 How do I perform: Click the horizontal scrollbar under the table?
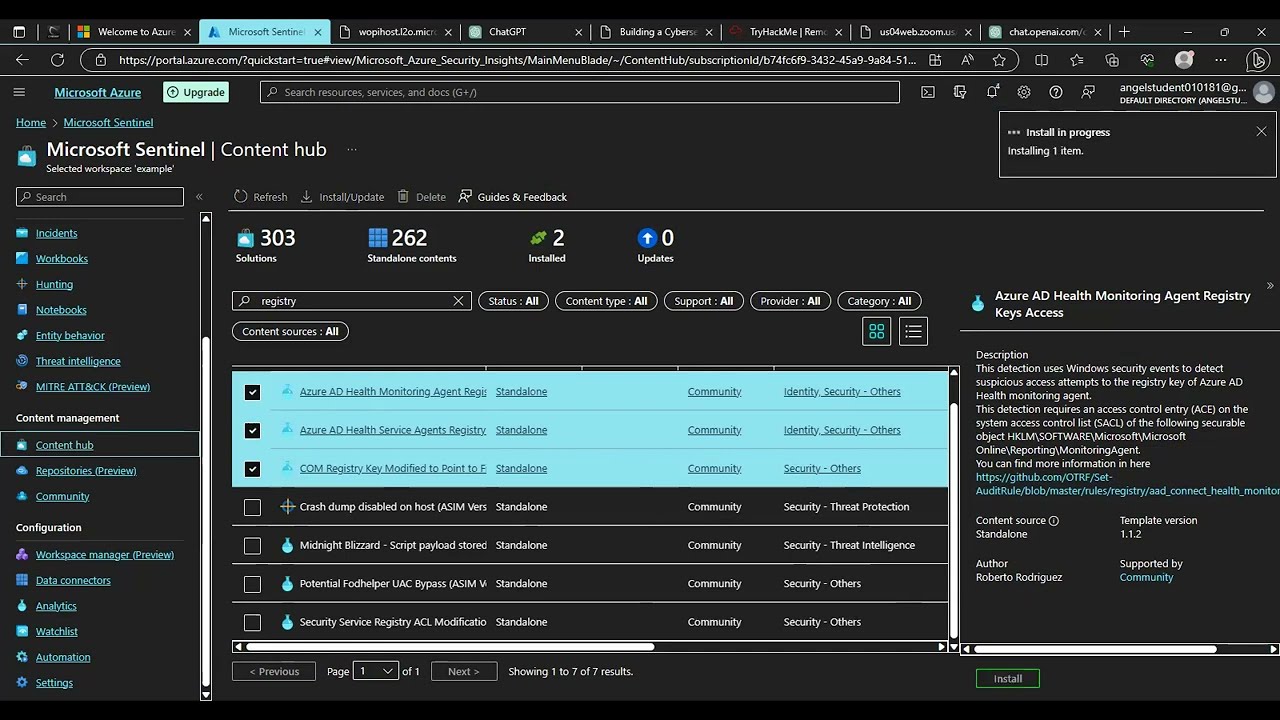point(452,647)
